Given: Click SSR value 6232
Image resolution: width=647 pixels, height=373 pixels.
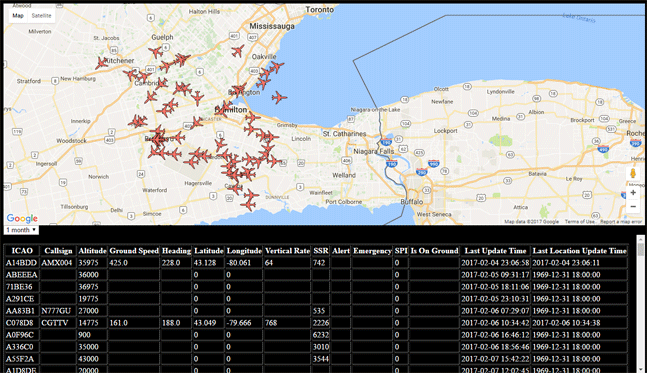Looking at the screenshot, I should pyautogui.click(x=321, y=335).
